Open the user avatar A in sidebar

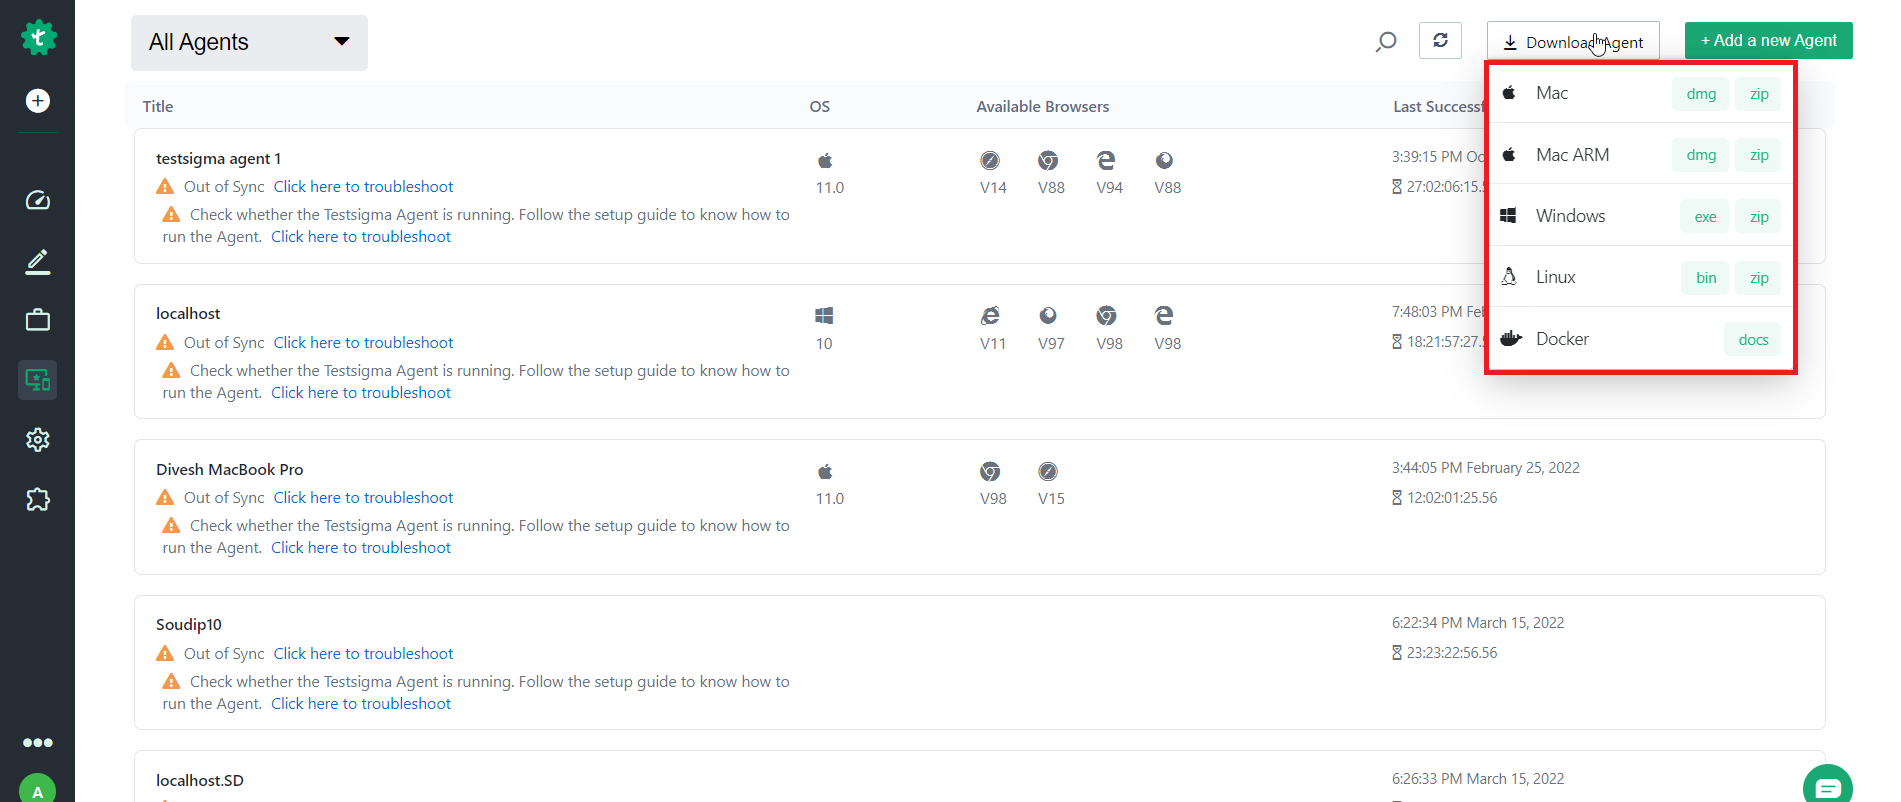[38, 790]
